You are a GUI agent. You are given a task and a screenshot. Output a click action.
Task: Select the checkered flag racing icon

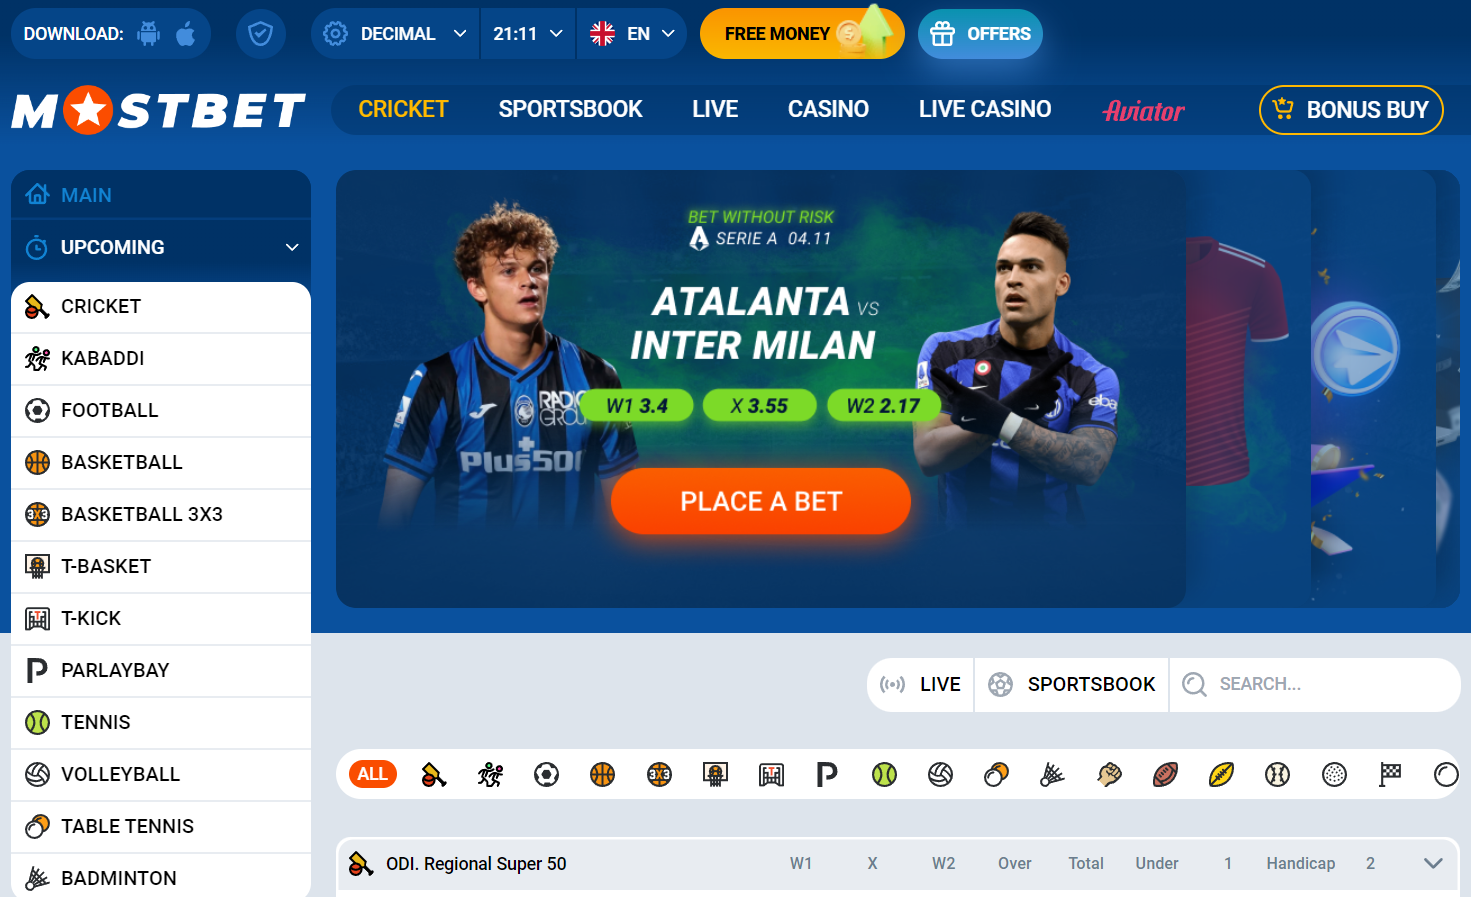click(x=1390, y=774)
